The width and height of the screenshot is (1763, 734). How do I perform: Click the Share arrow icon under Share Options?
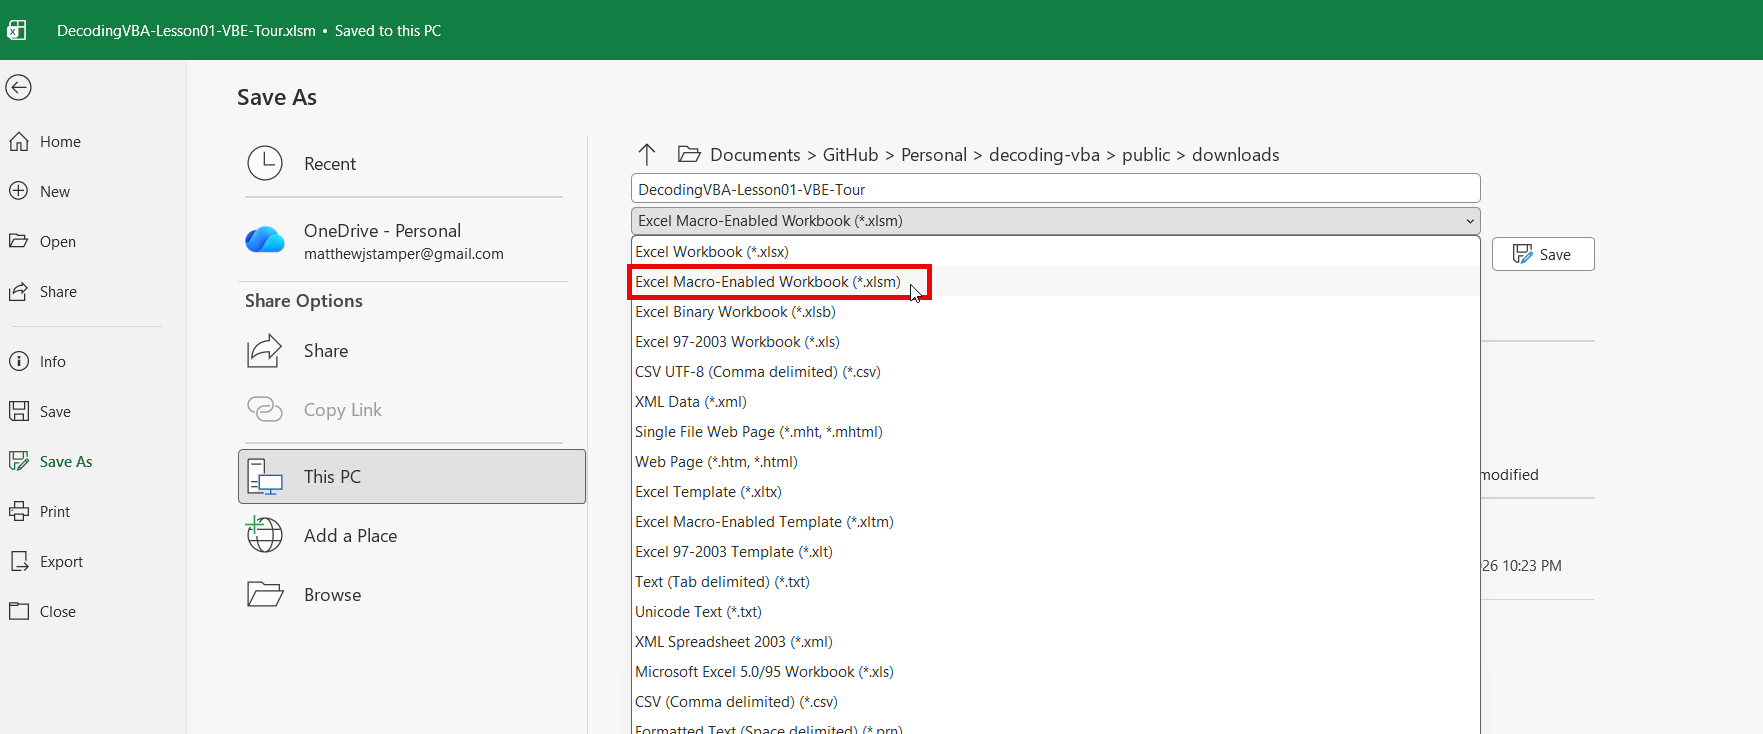(265, 351)
